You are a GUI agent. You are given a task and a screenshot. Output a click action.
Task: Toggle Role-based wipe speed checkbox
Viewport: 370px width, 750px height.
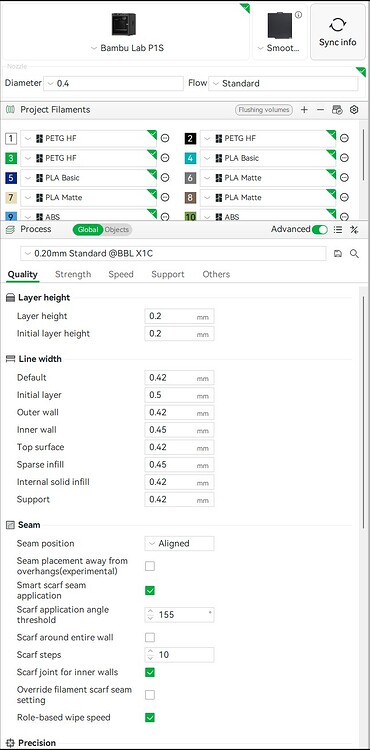pyautogui.click(x=150, y=717)
